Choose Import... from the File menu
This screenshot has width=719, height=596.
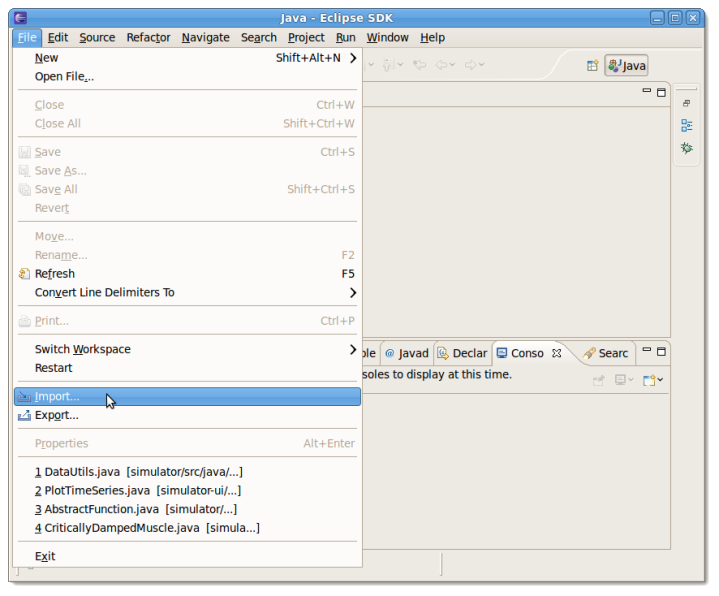pyautogui.click(x=187, y=396)
